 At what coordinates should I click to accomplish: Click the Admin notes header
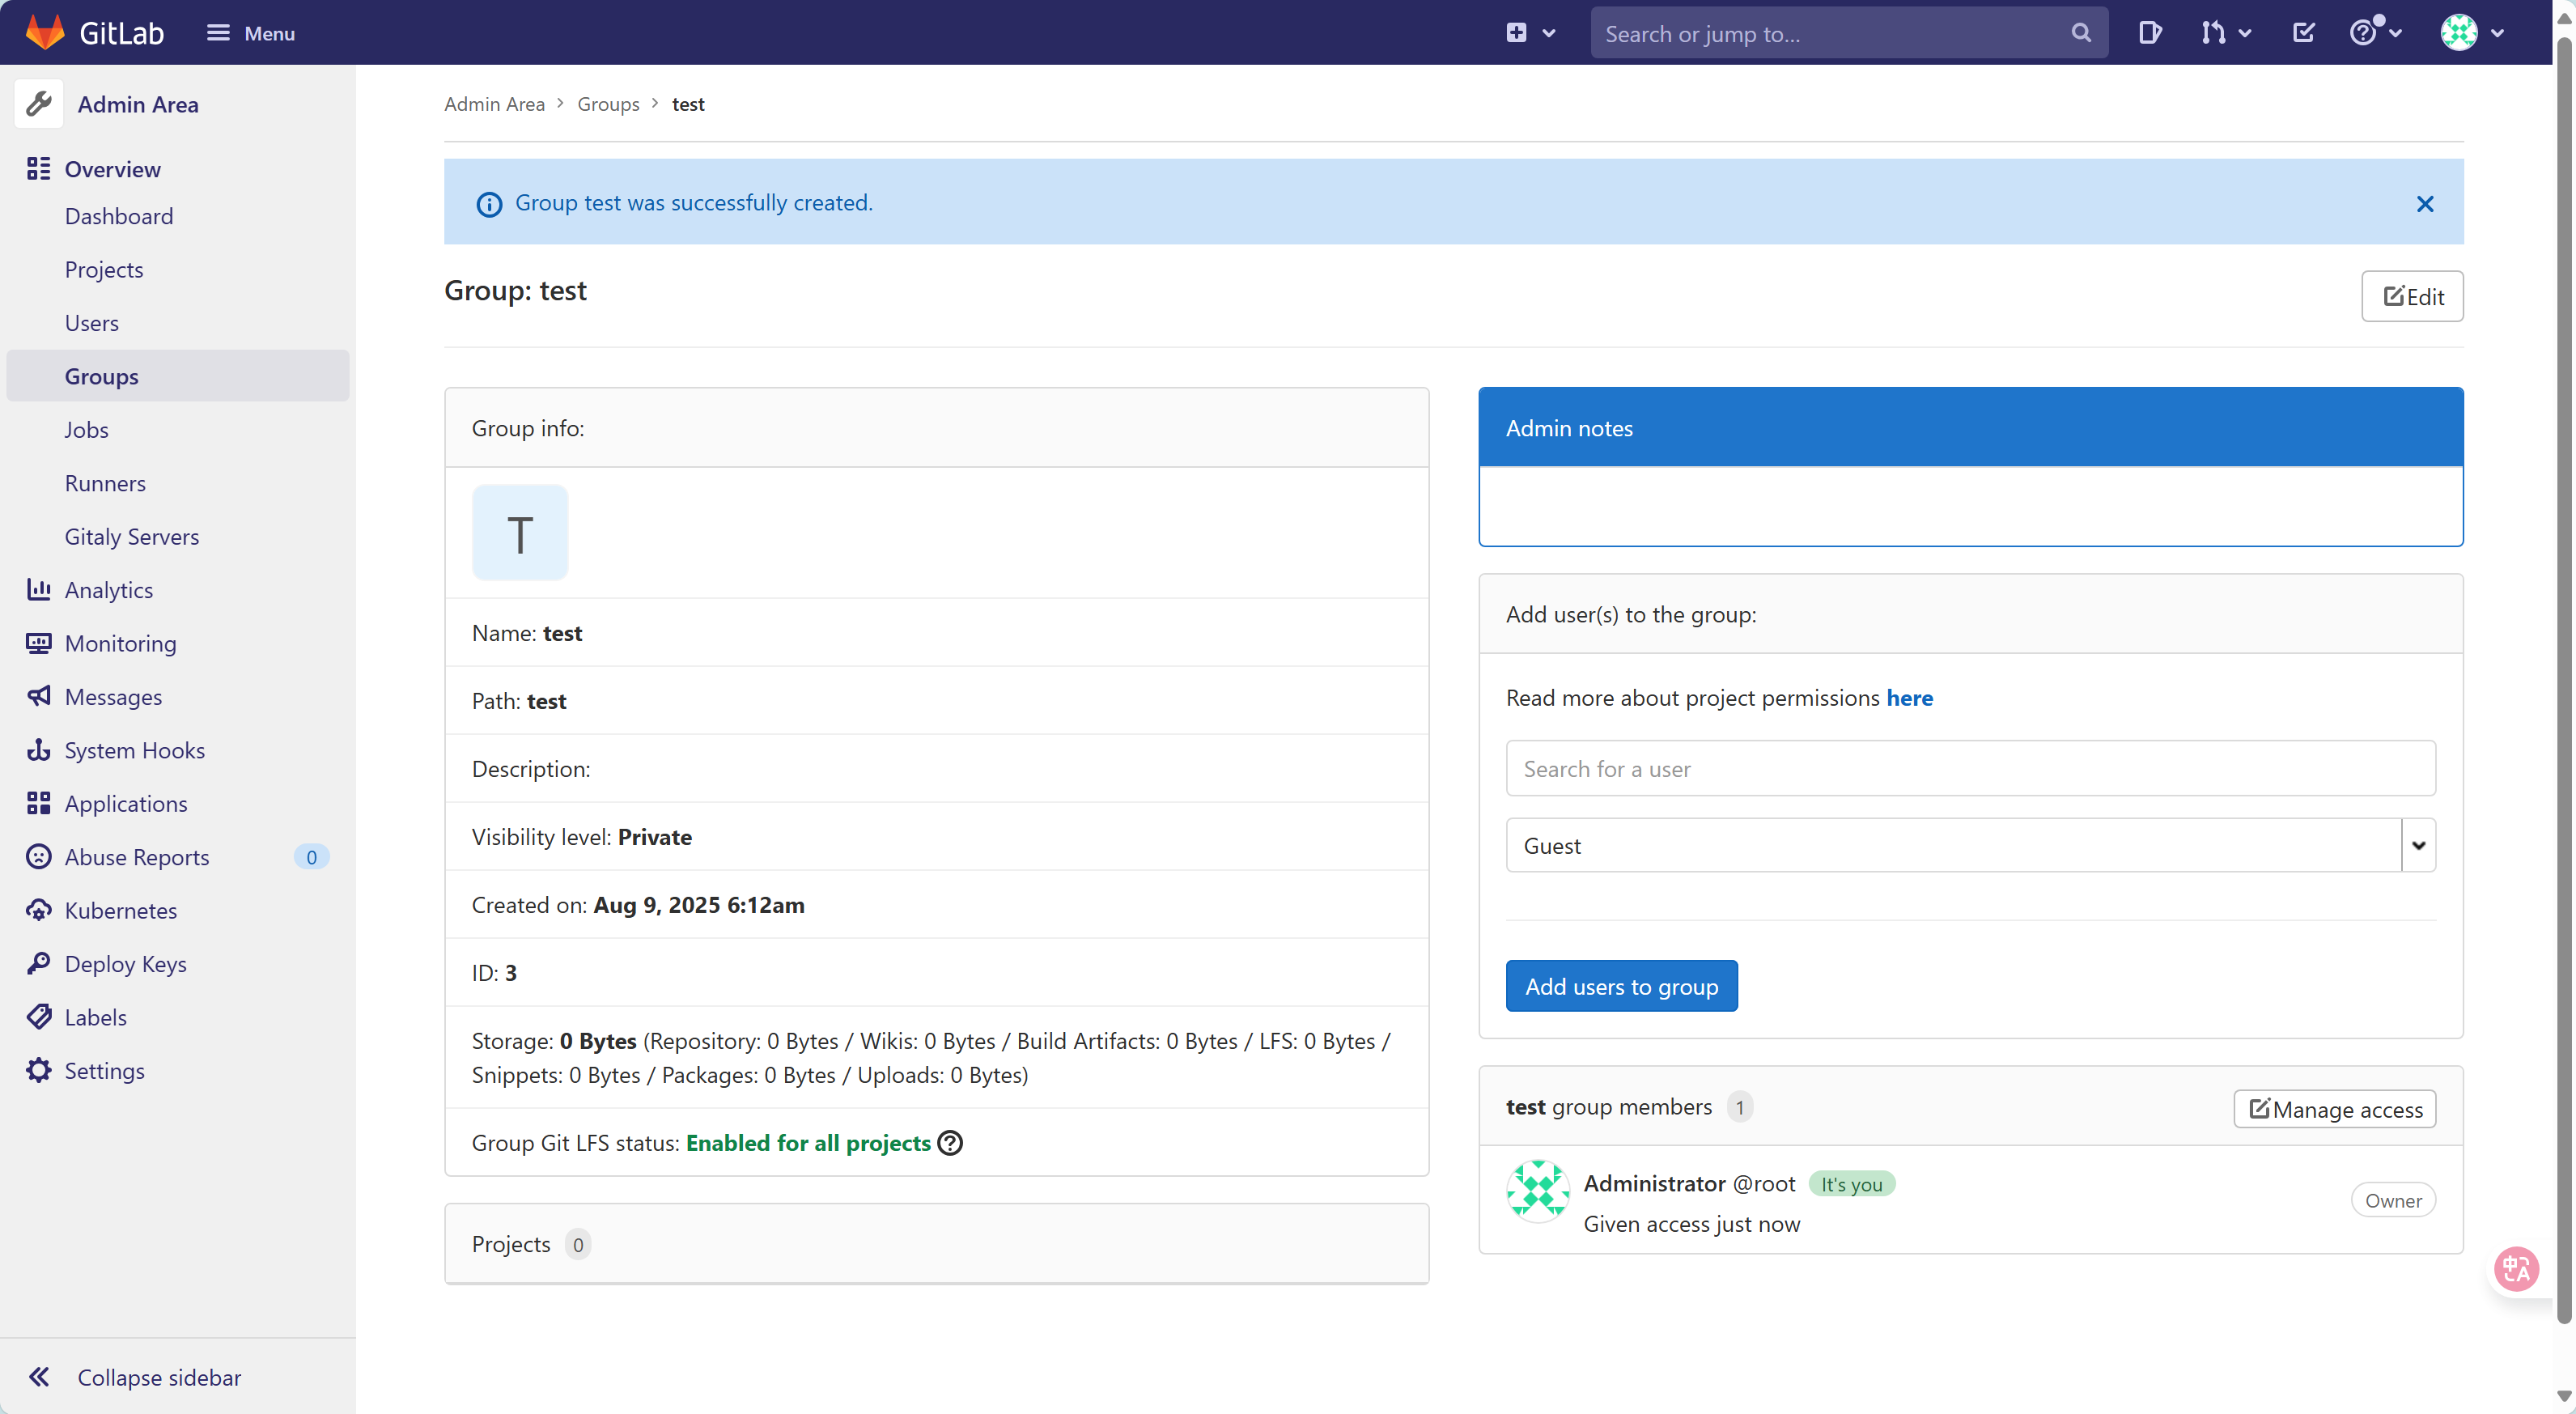pyautogui.click(x=1970, y=428)
